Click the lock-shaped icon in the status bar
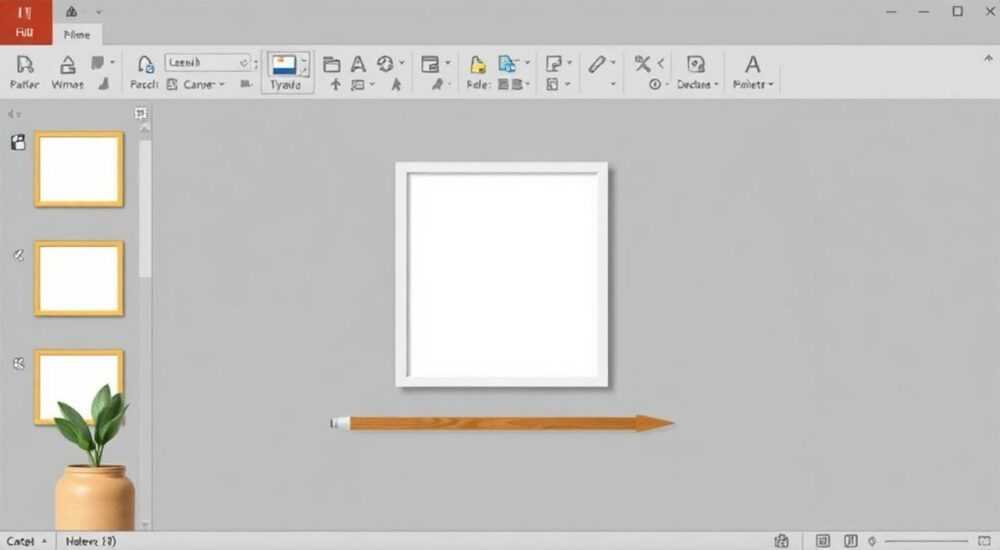 [x=782, y=541]
